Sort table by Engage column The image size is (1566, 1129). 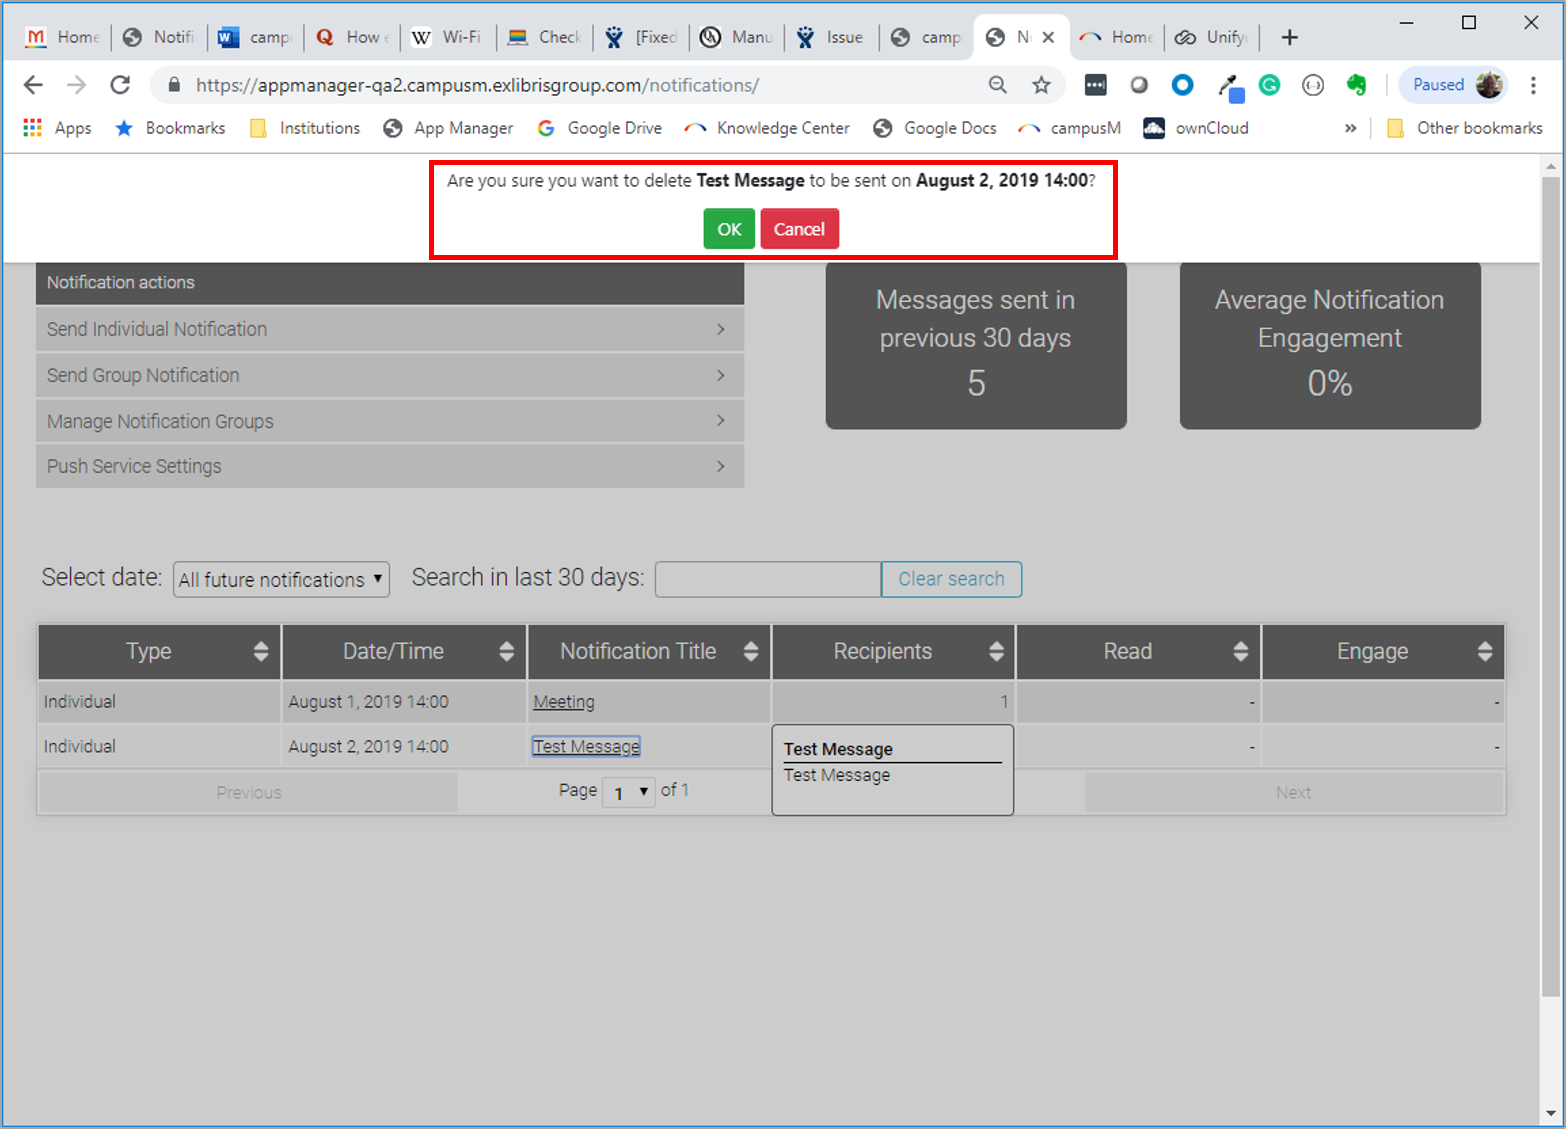[1383, 651]
